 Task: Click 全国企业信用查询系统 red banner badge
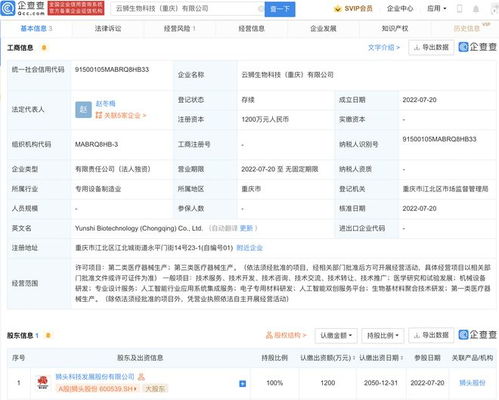coord(76,8)
